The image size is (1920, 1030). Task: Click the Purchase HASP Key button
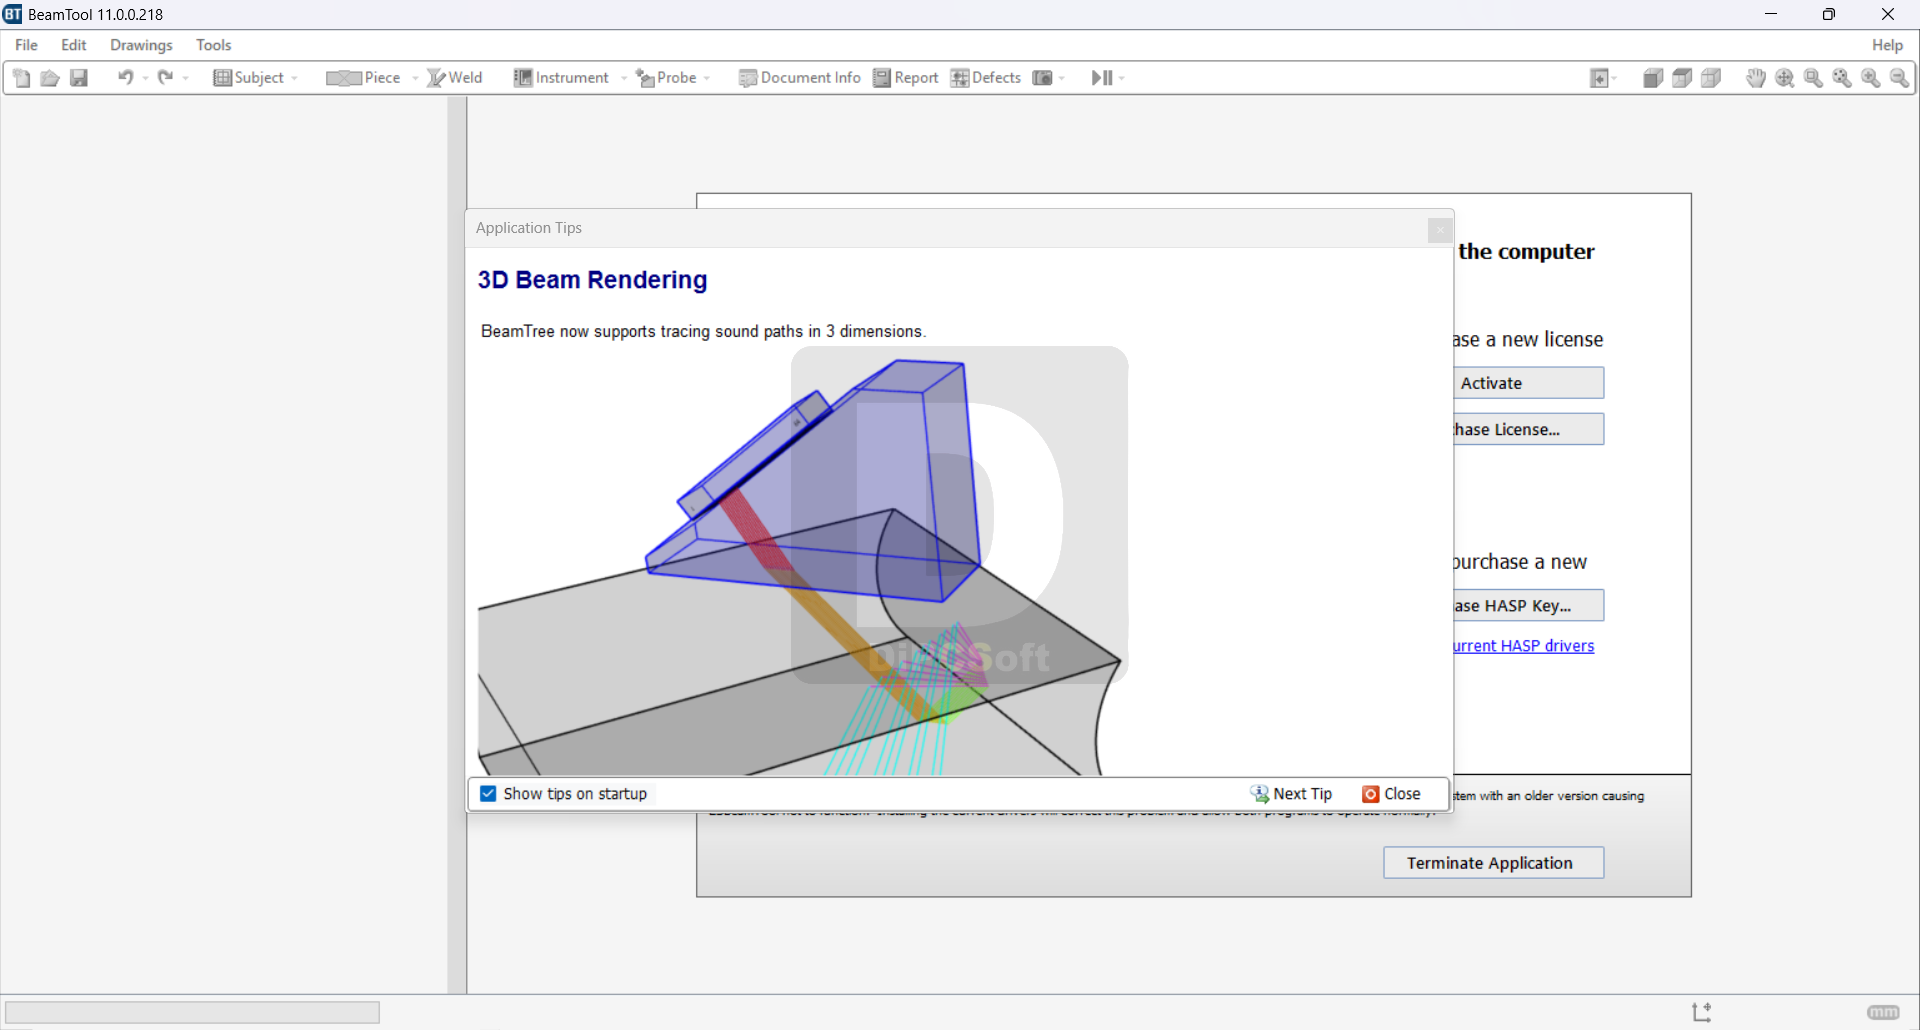tap(1529, 606)
